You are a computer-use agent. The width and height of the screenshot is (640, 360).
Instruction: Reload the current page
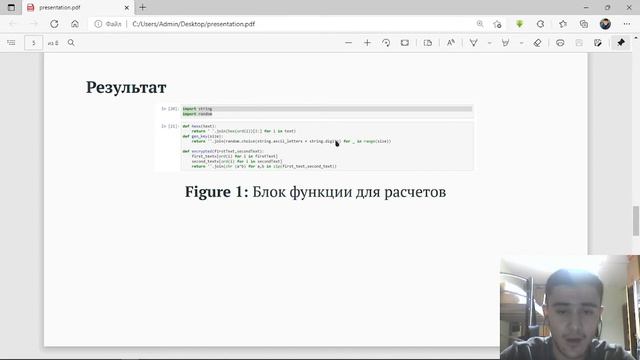coord(54,24)
